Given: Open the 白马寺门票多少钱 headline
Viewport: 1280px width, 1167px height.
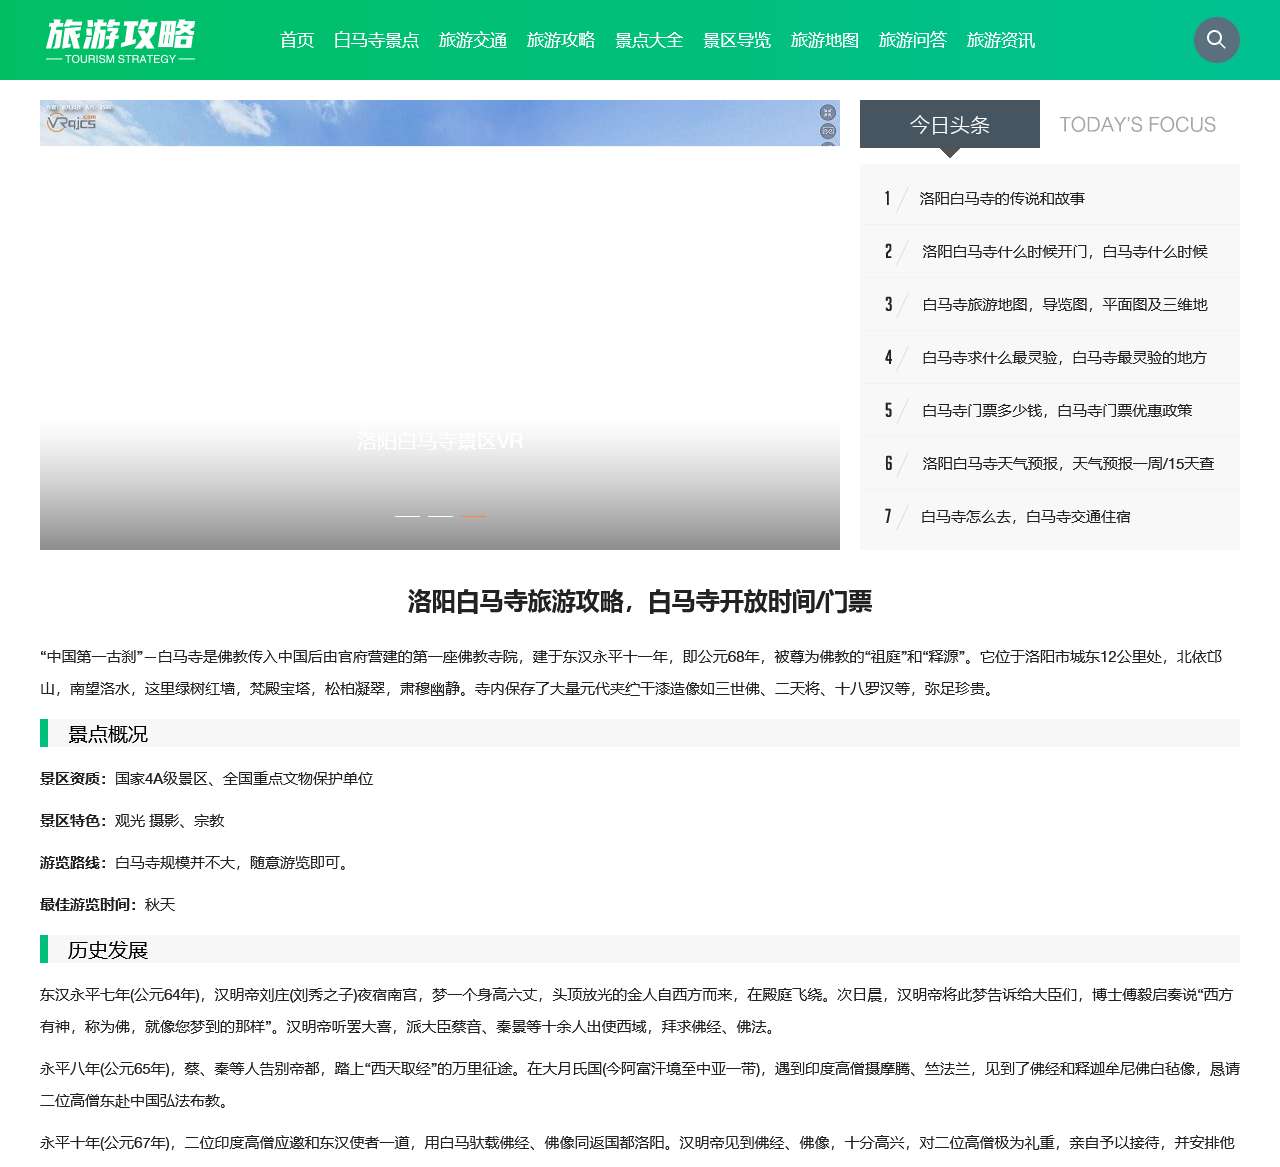Looking at the screenshot, I should click(x=1057, y=410).
